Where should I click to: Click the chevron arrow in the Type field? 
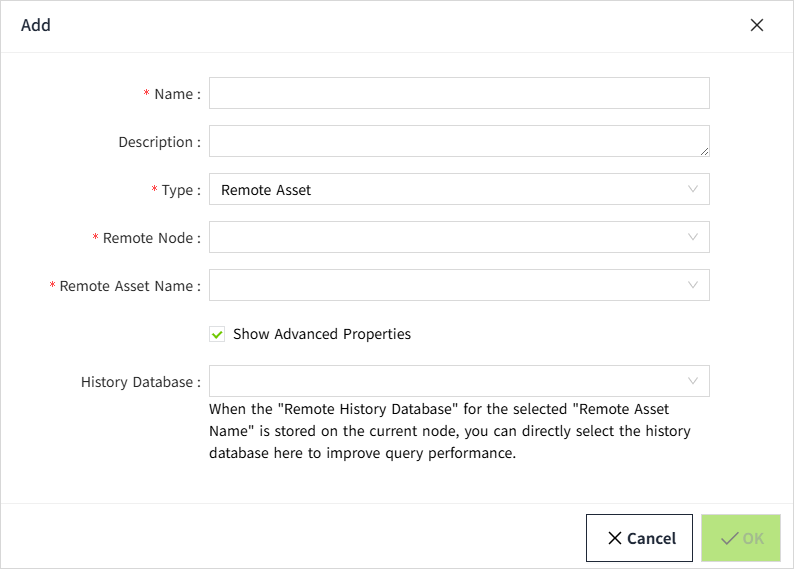693,189
